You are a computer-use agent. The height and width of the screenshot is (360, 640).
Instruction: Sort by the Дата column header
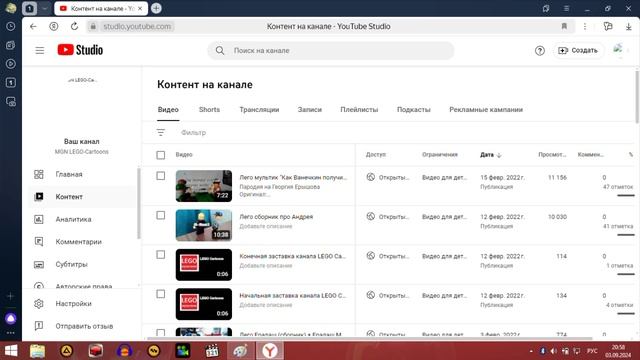(491, 155)
